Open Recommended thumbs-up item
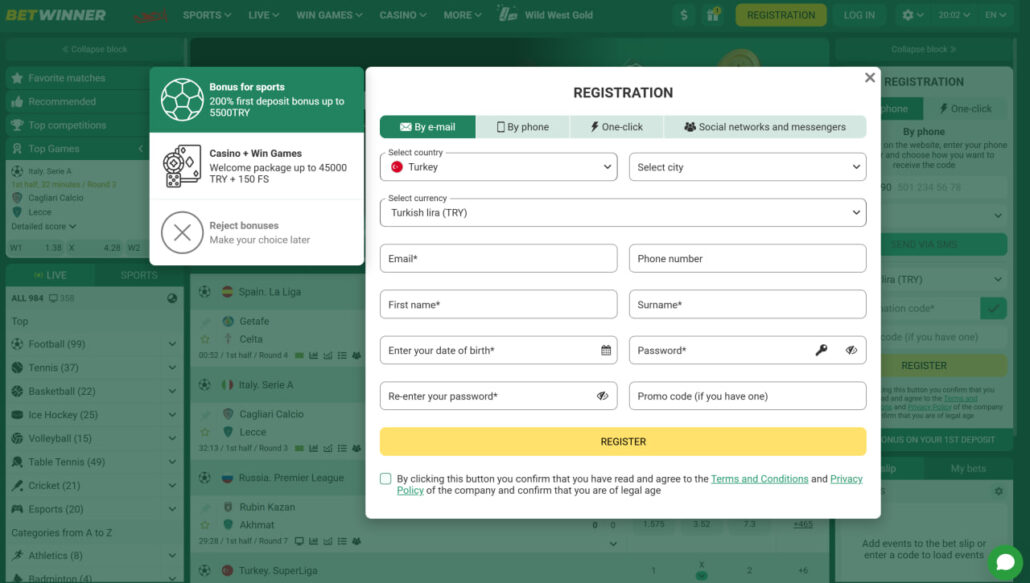 tap(78, 102)
